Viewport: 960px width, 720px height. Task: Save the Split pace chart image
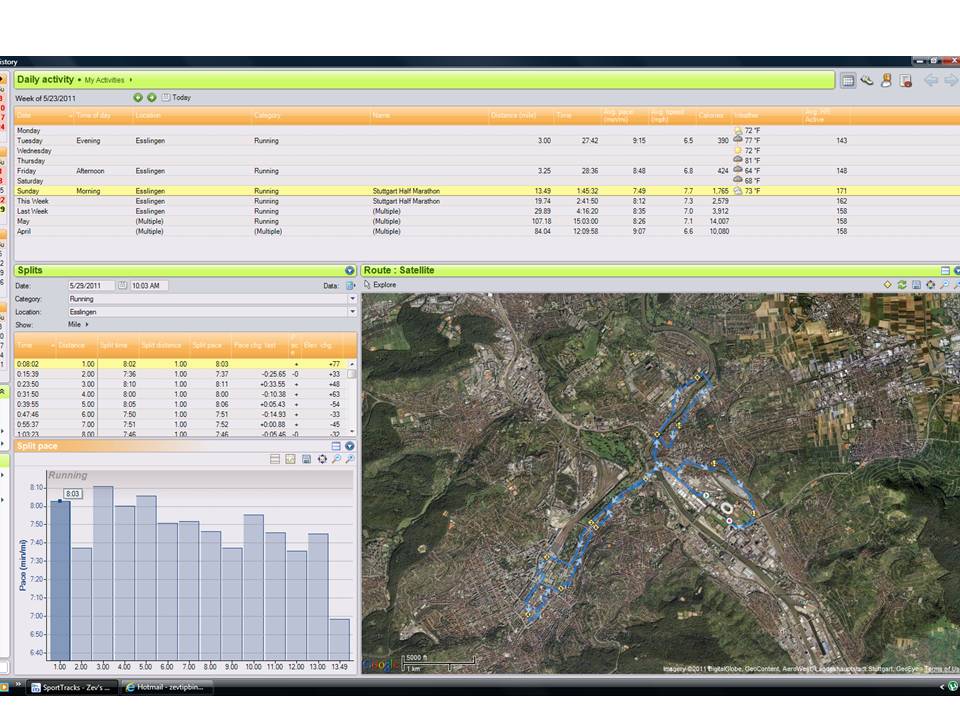(x=306, y=459)
